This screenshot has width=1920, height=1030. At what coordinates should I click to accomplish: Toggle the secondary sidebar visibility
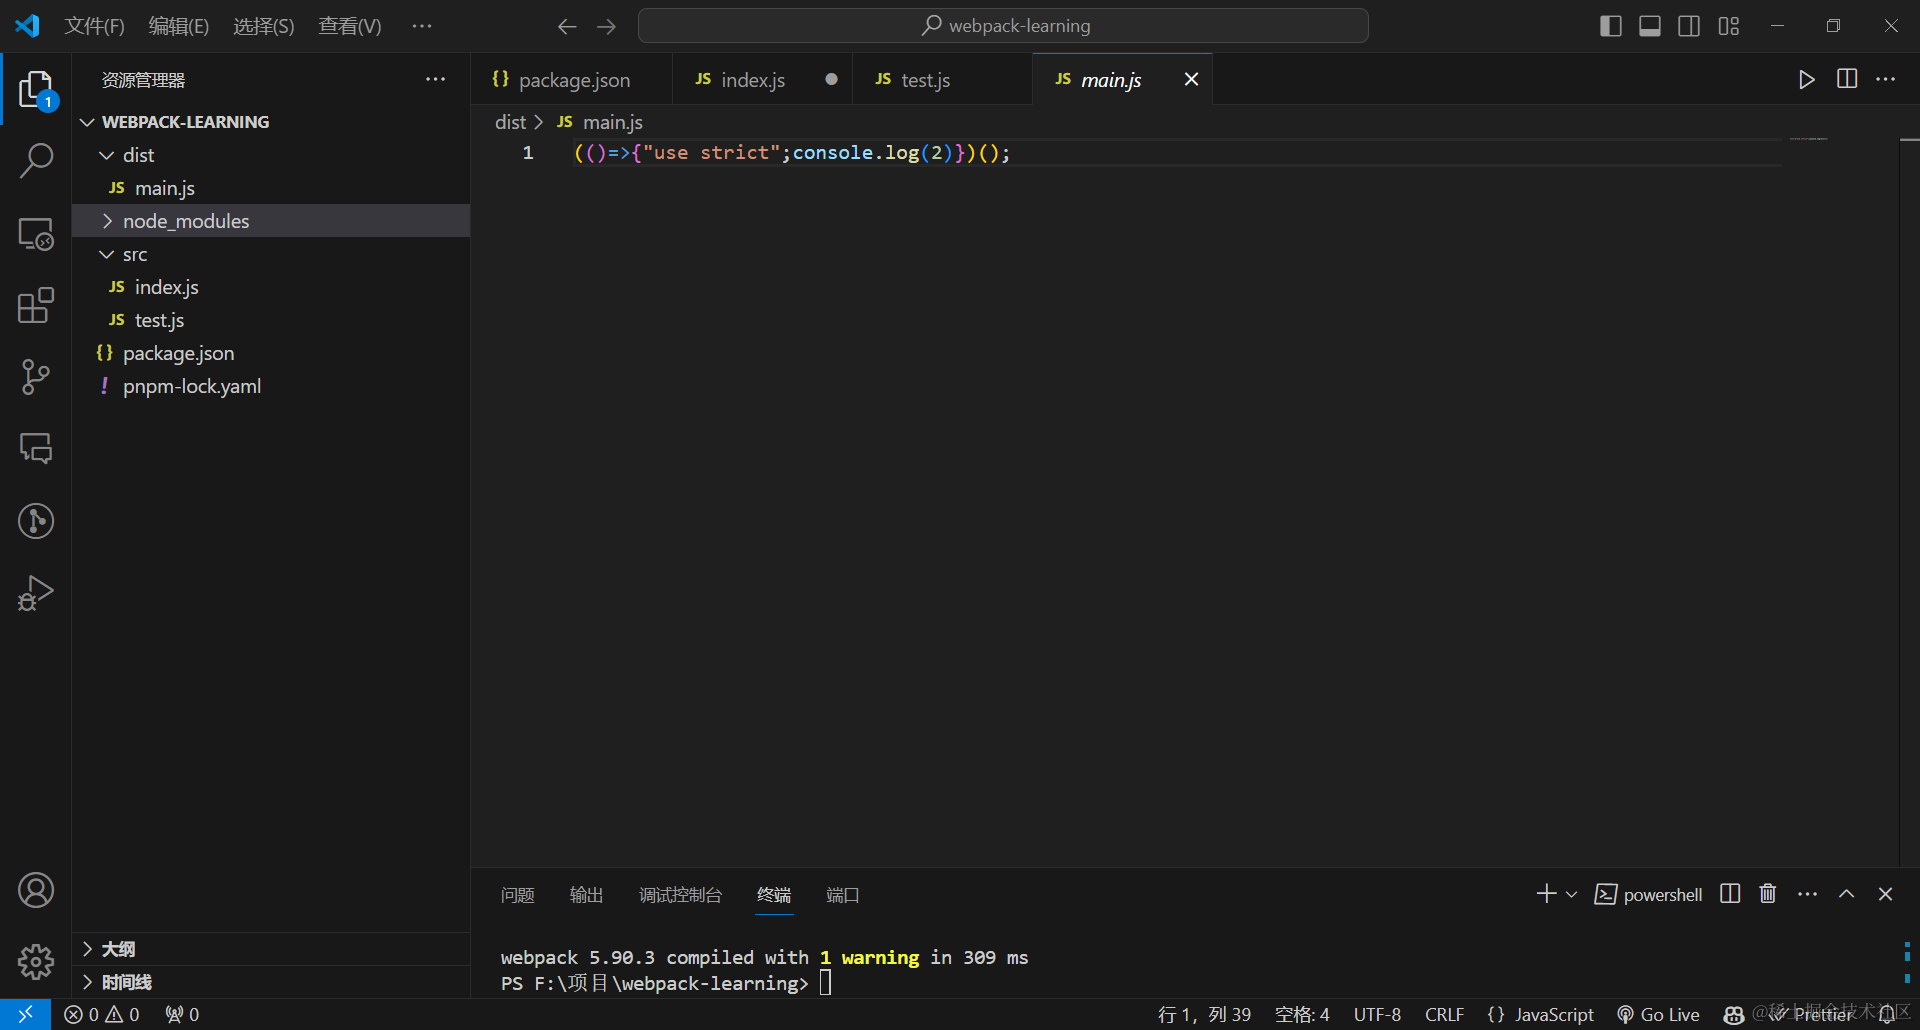1689,26
